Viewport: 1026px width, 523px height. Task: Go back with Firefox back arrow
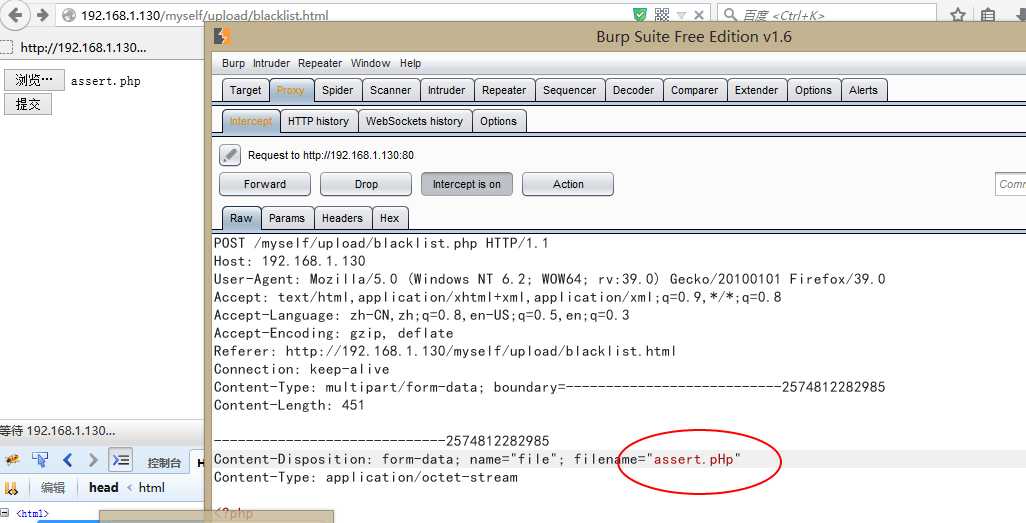click(15, 14)
